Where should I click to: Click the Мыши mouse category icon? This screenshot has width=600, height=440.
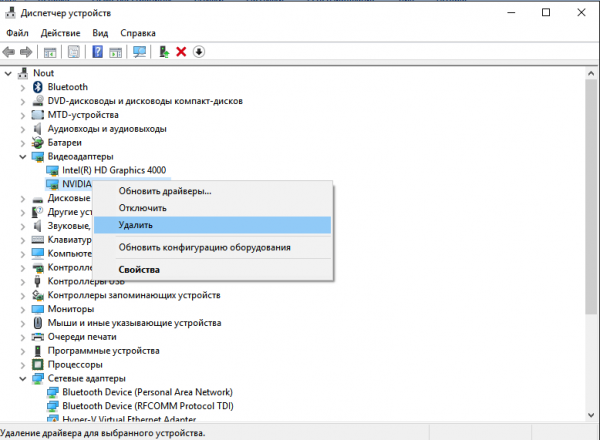tap(38, 323)
